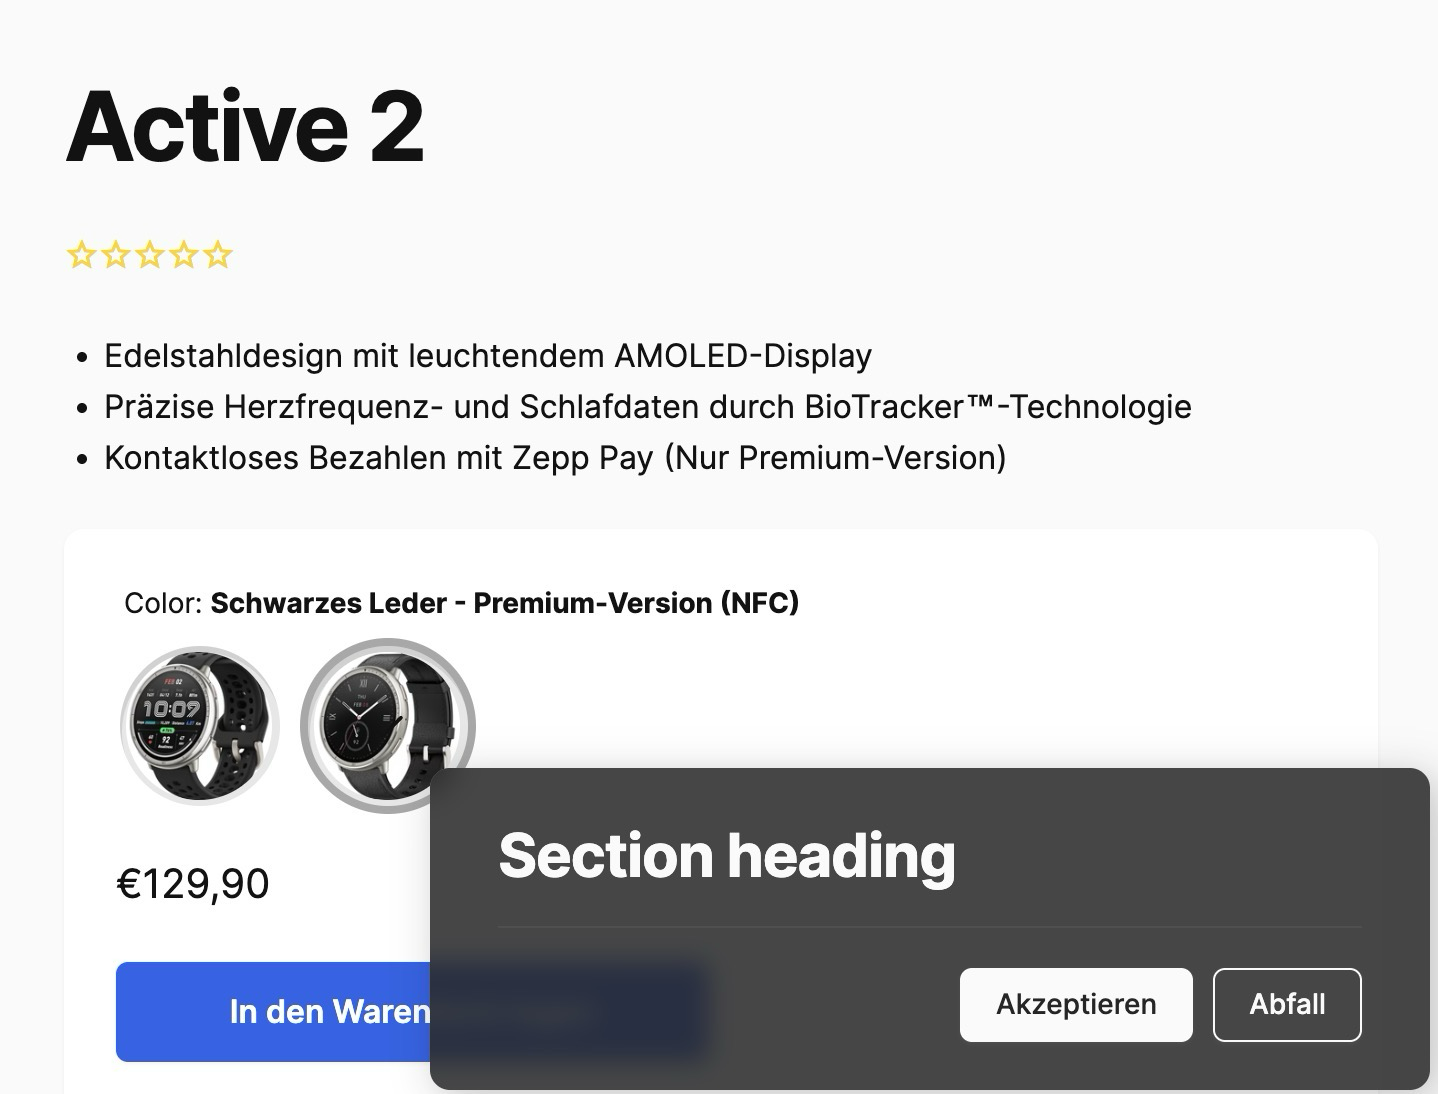The width and height of the screenshot is (1438, 1094).
Task: Click the €129,90 price text
Action: (193, 884)
